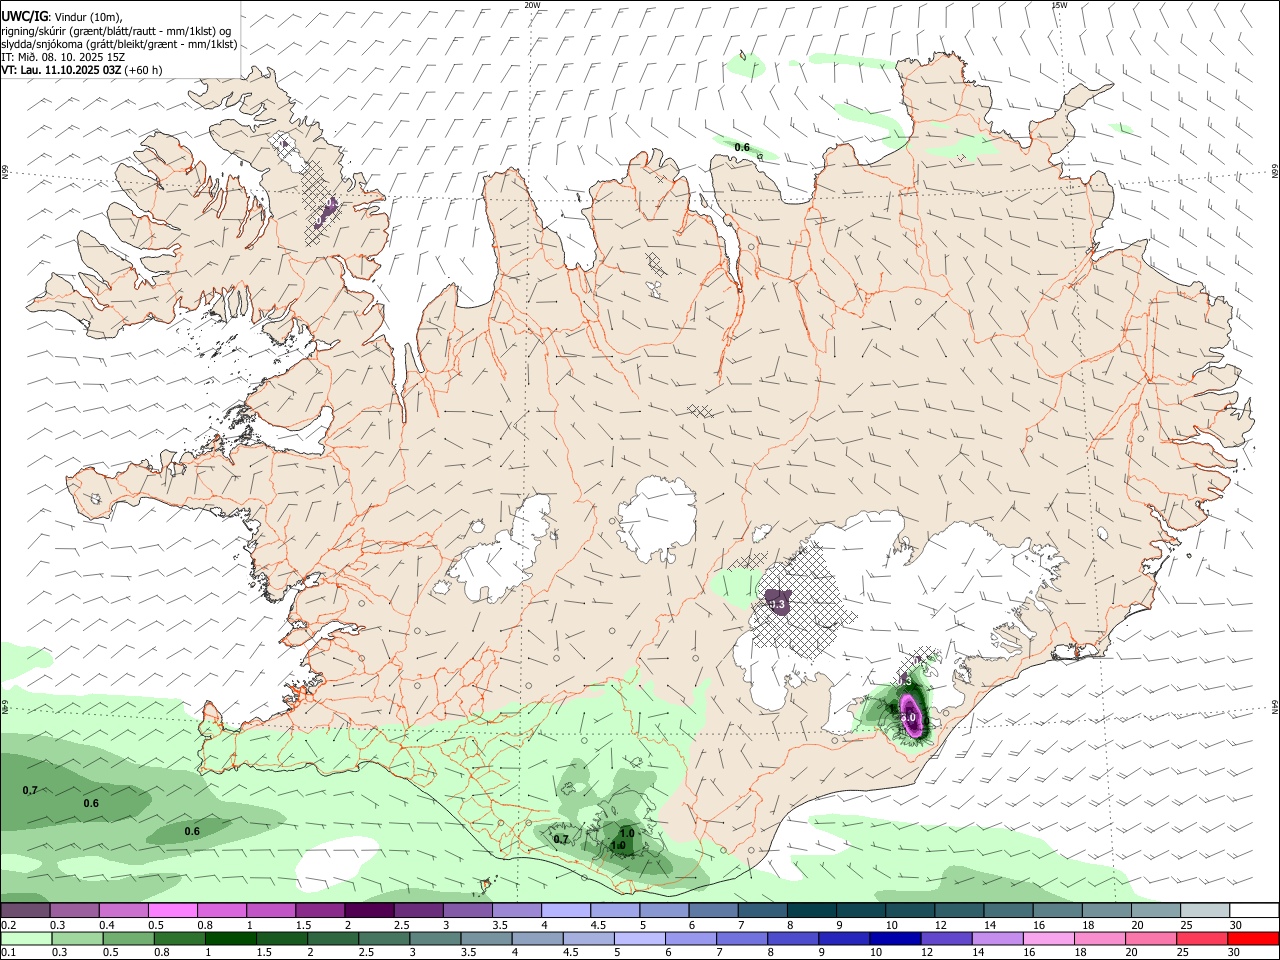Click the deep navy blue swatch at 10 in lower legend
This screenshot has width=1280, height=960.
894,939
